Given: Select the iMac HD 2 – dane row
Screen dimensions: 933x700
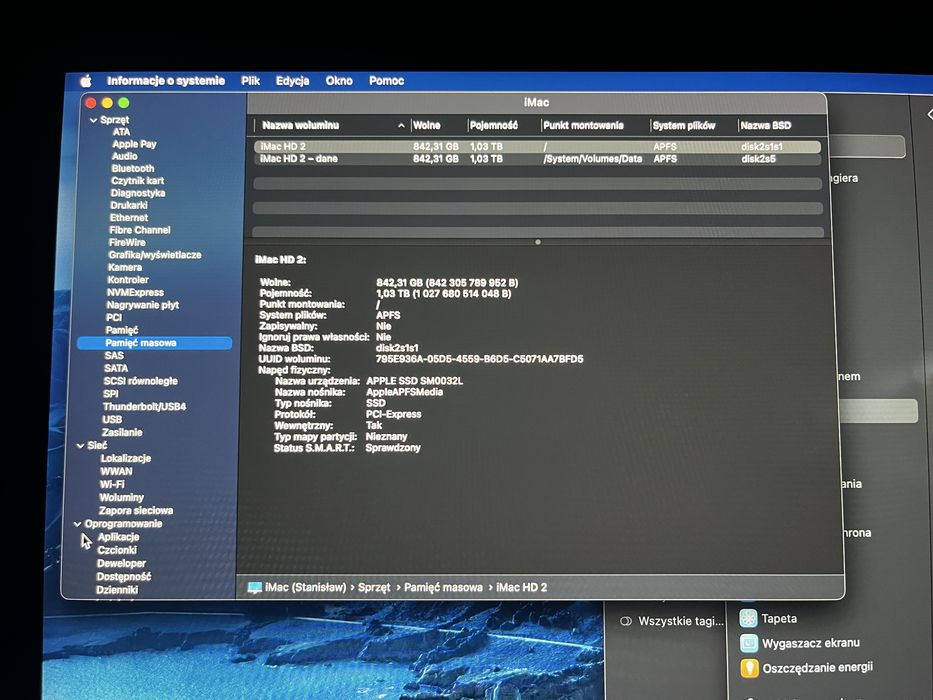Looking at the screenshot, I should pos(537,159).
